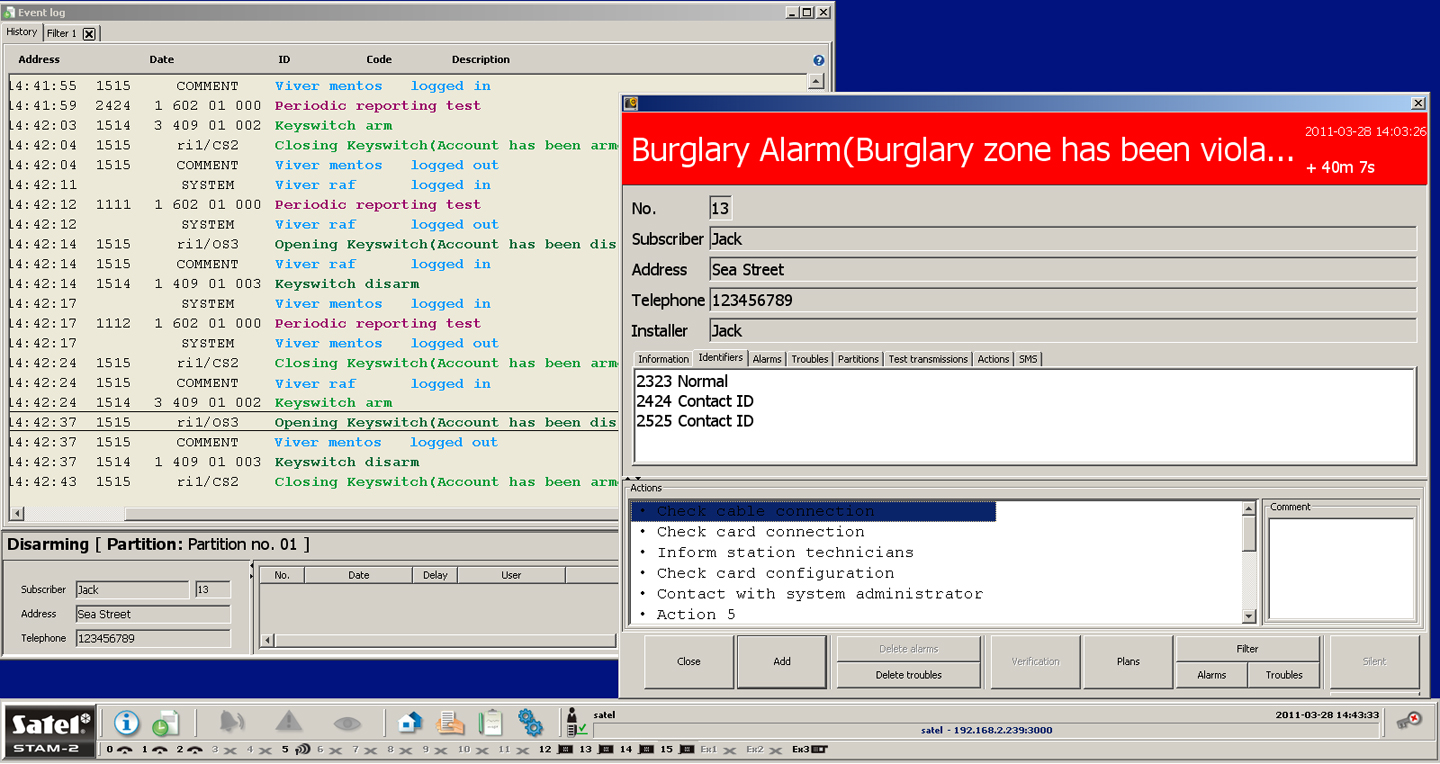The height and width of the screenshot is (764, 1440).
Task: Click the Plans button
Action: click(1128, 661)
